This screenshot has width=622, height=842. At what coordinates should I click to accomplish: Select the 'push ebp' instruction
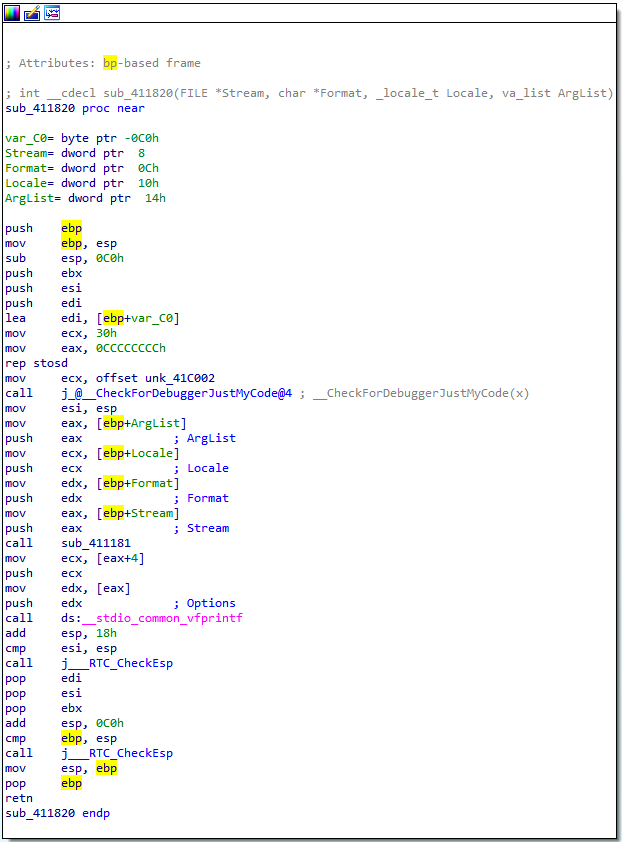[44, 228]
